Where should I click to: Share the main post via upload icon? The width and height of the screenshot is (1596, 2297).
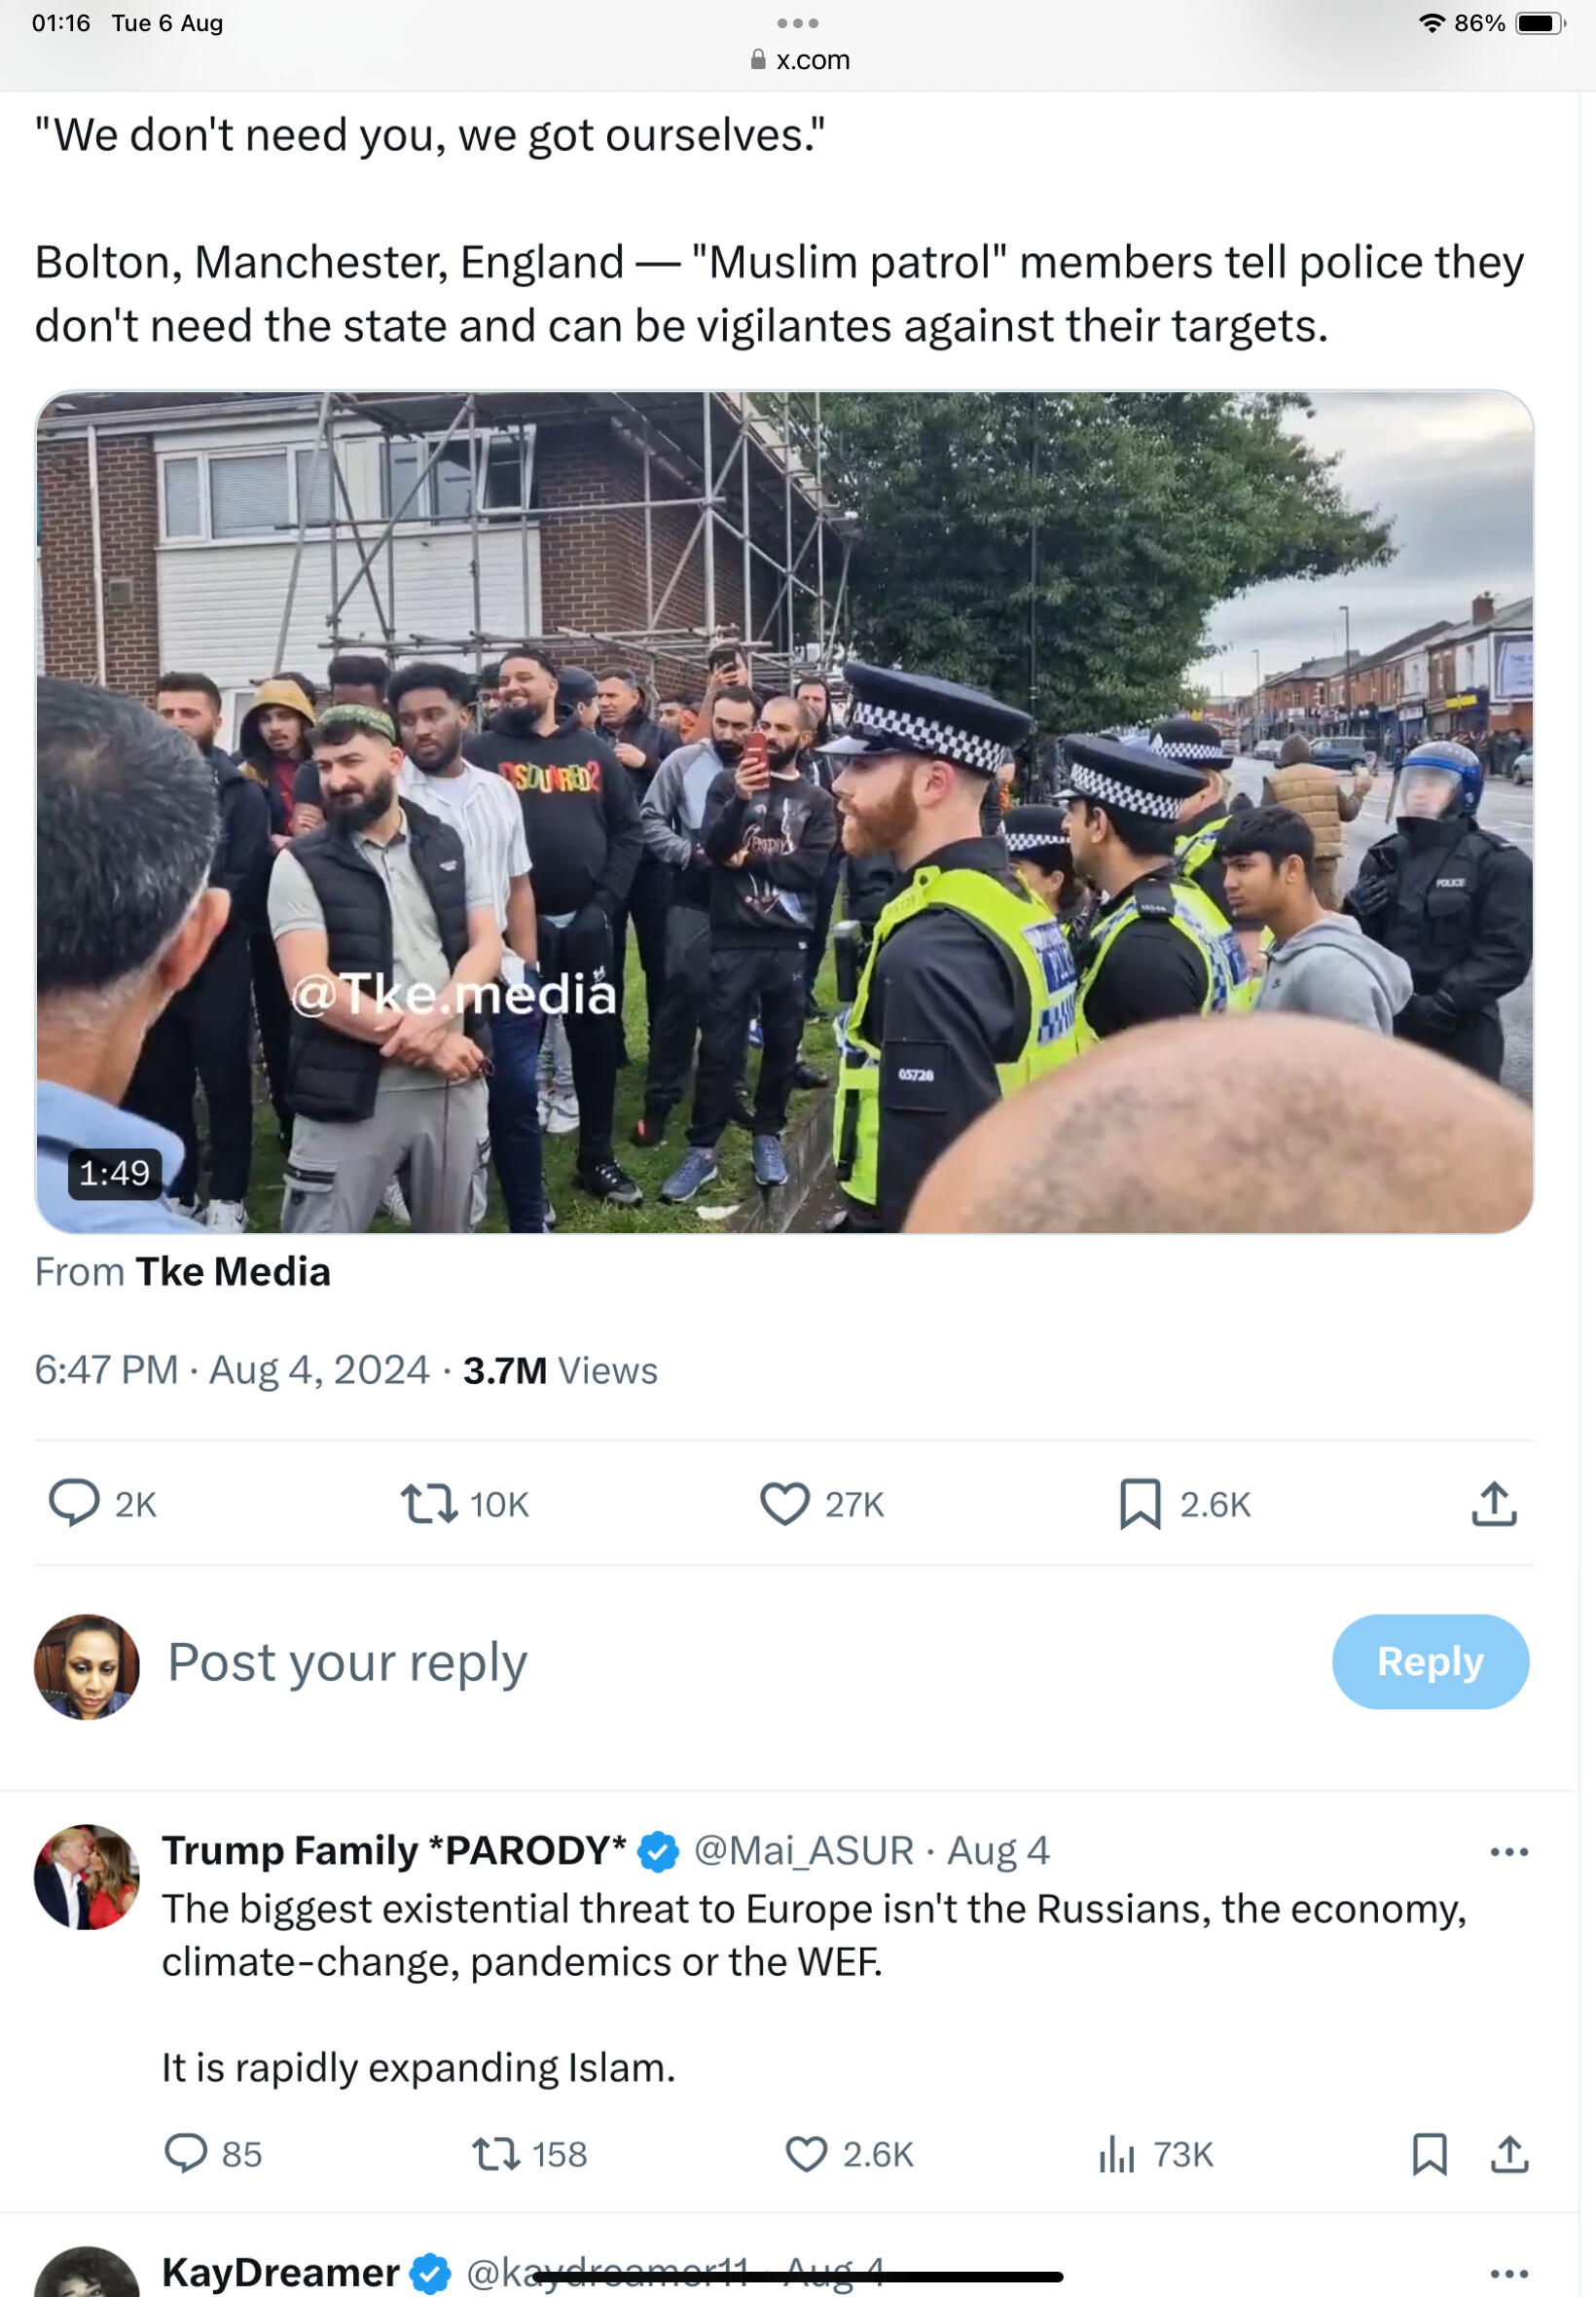1493,1503
